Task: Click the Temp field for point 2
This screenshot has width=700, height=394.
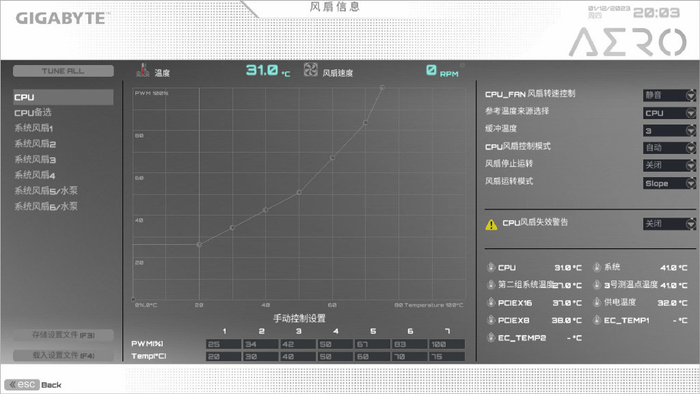Action: 261,357
